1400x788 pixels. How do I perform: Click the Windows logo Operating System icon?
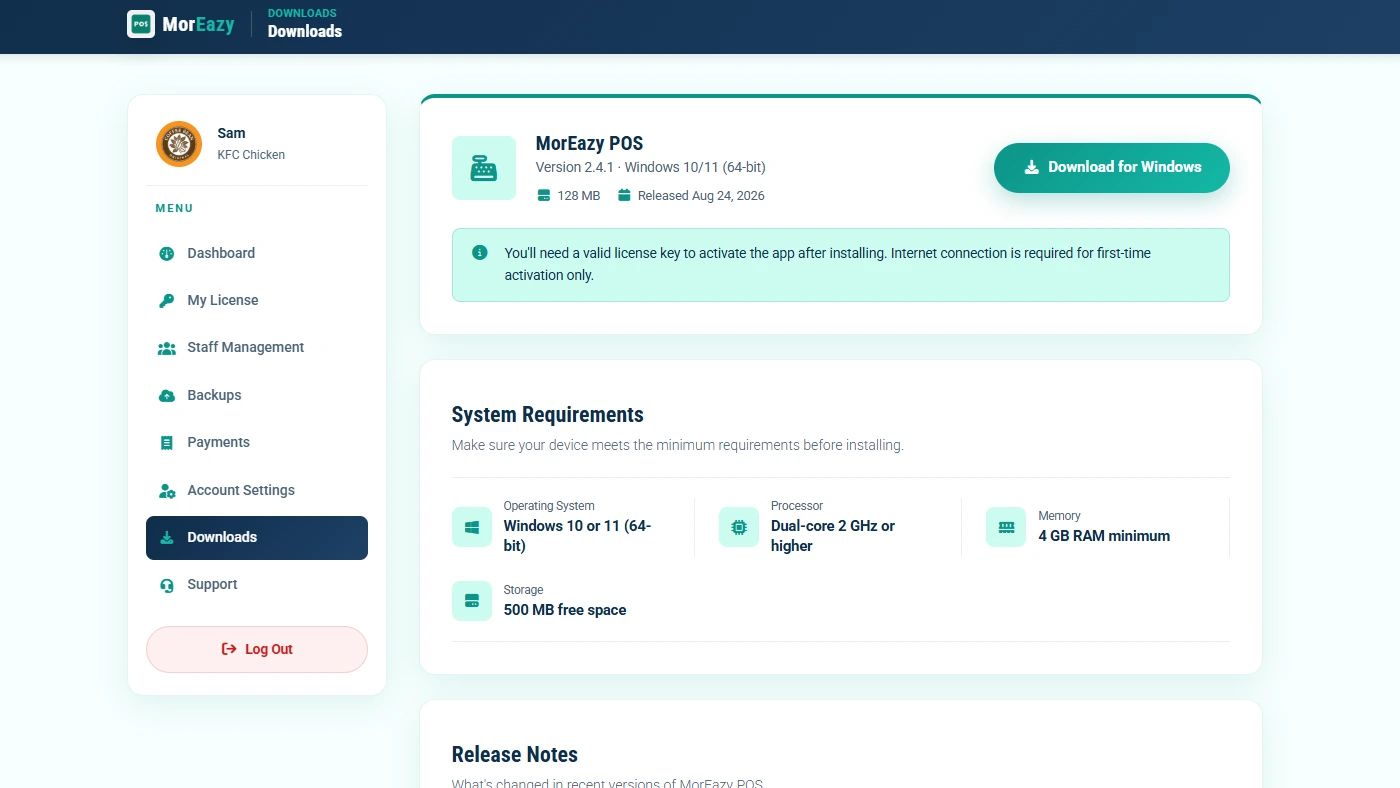click(x=472, y=527)
